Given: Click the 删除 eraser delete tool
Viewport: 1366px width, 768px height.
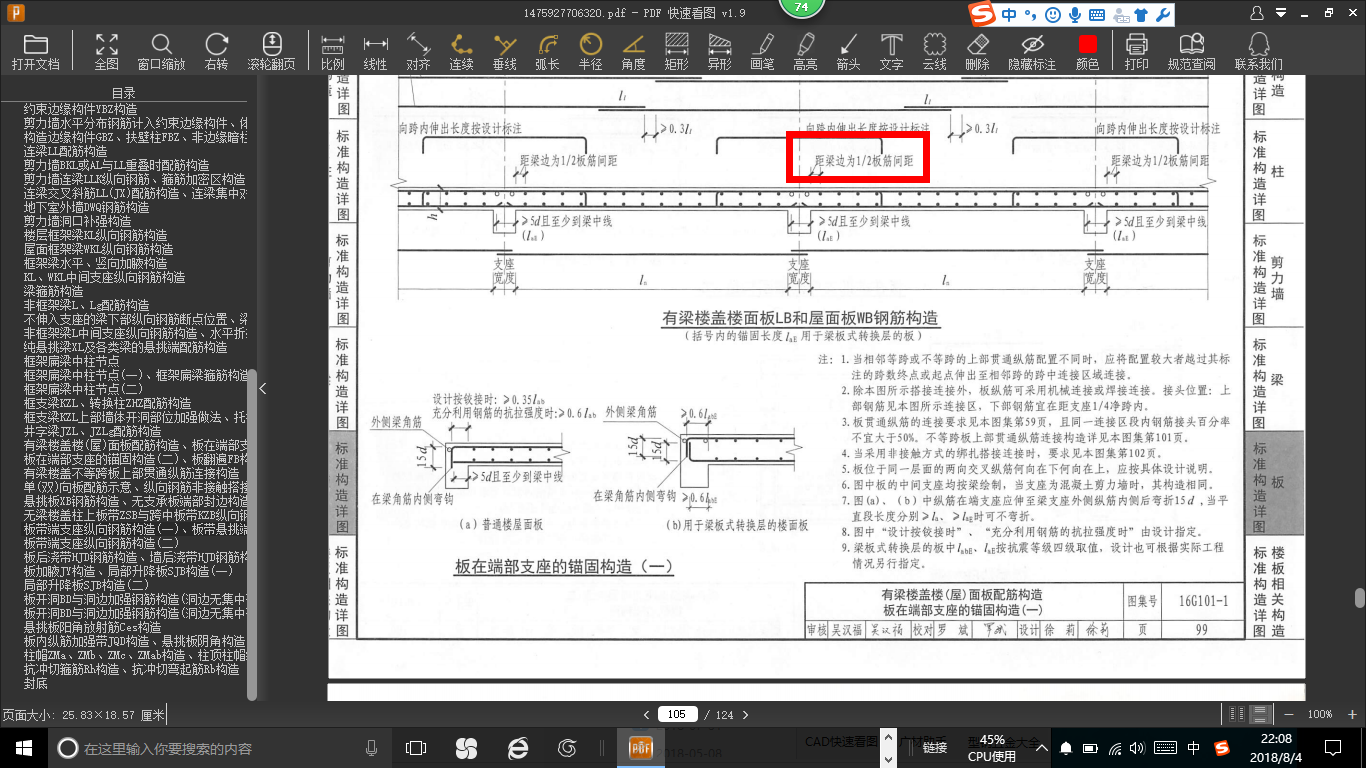Looking at the screenshot, I should point(977,51).
